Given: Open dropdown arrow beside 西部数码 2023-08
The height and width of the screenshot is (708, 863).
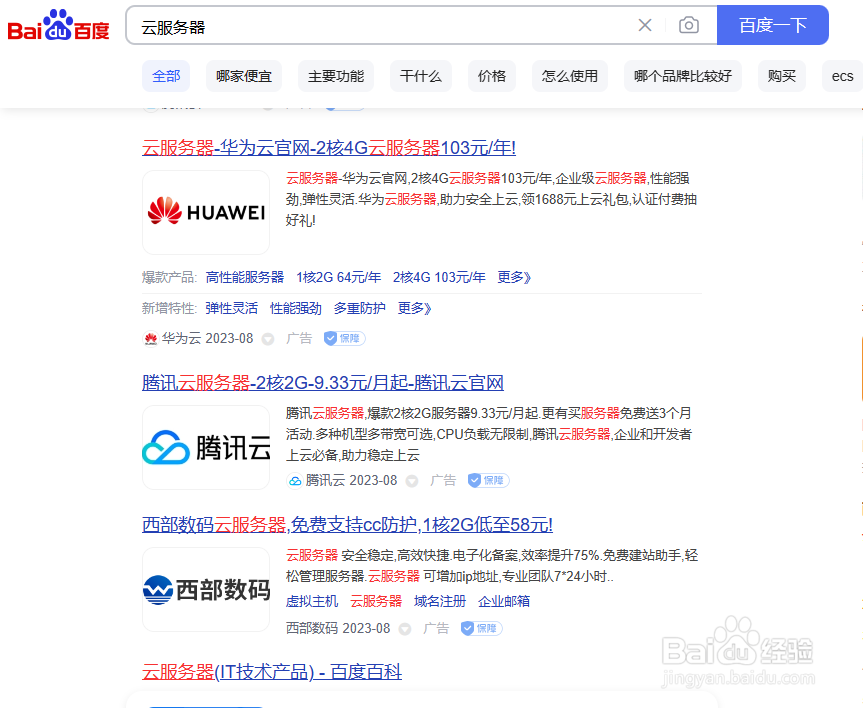Looking at the screenshot, I should click(405, 629).
